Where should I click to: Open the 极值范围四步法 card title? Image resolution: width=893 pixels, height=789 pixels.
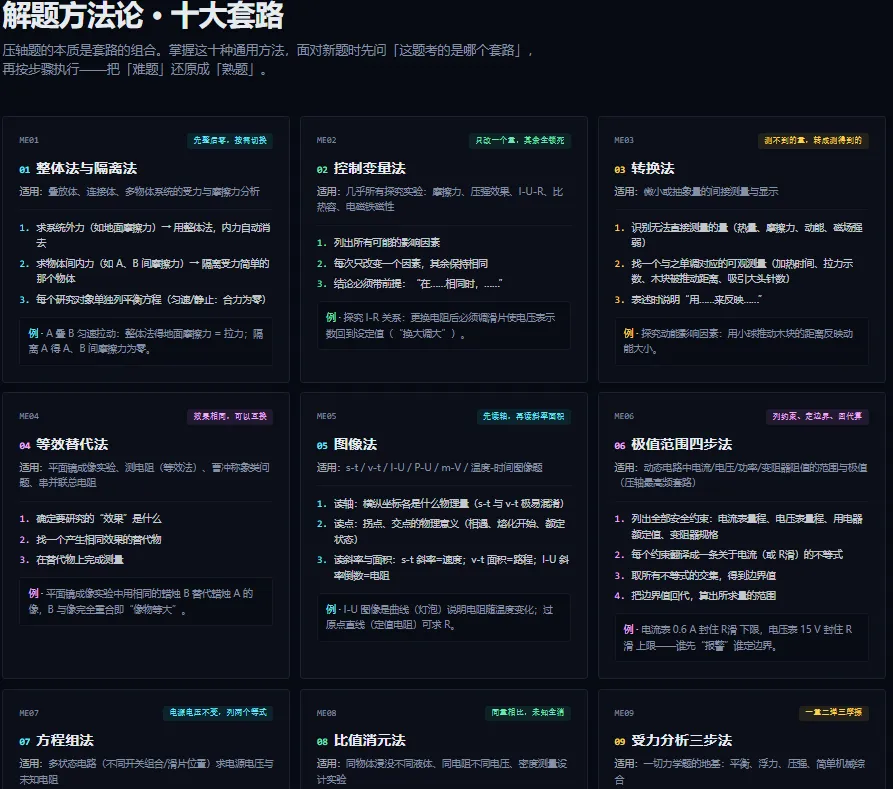682,444
